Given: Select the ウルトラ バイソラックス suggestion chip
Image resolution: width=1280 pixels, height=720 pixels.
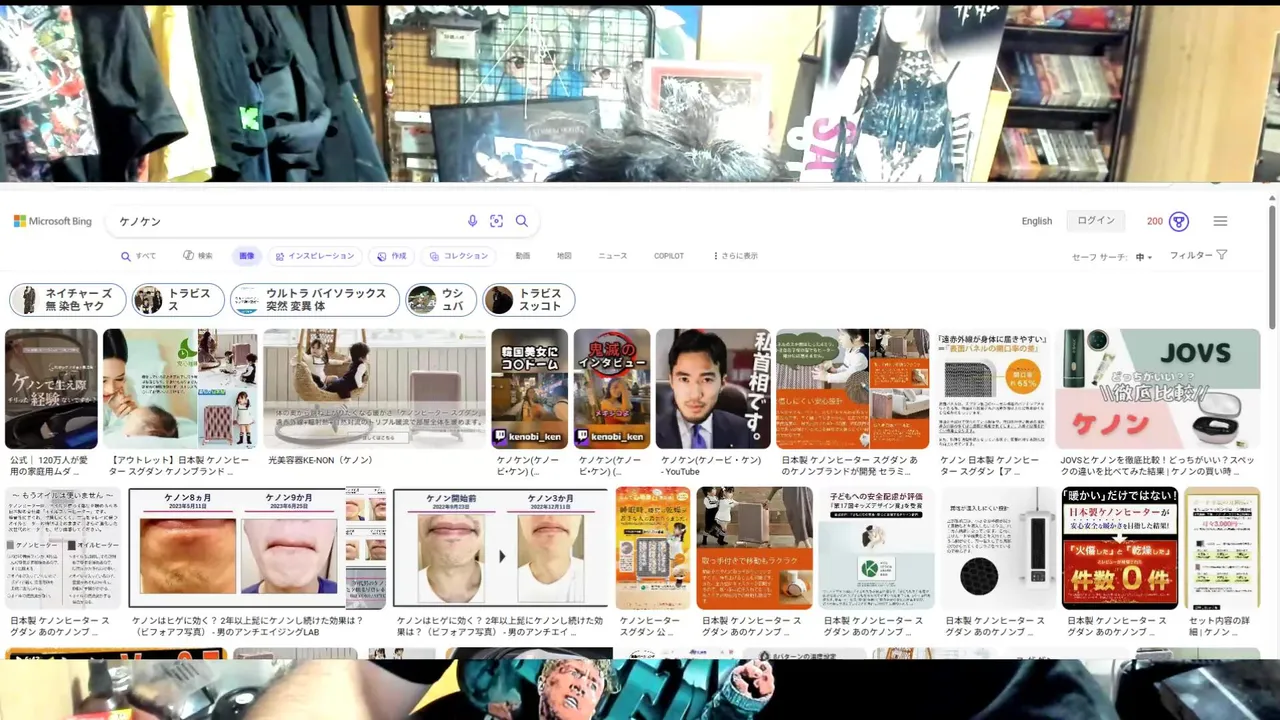Looking at the screenshot, I should 315,300.
